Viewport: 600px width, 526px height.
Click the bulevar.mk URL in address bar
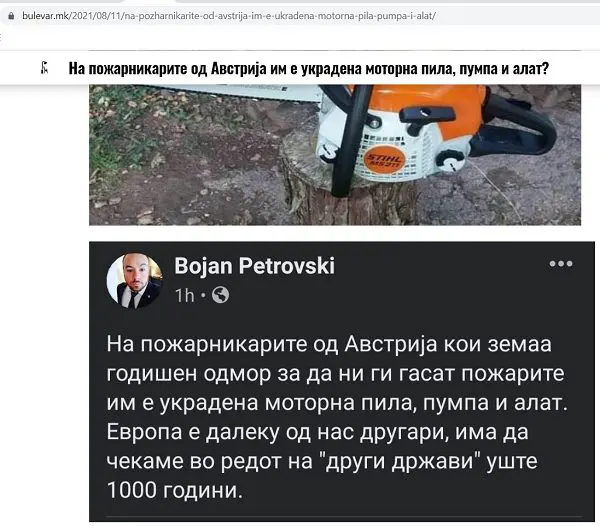(x=229, y=16)
